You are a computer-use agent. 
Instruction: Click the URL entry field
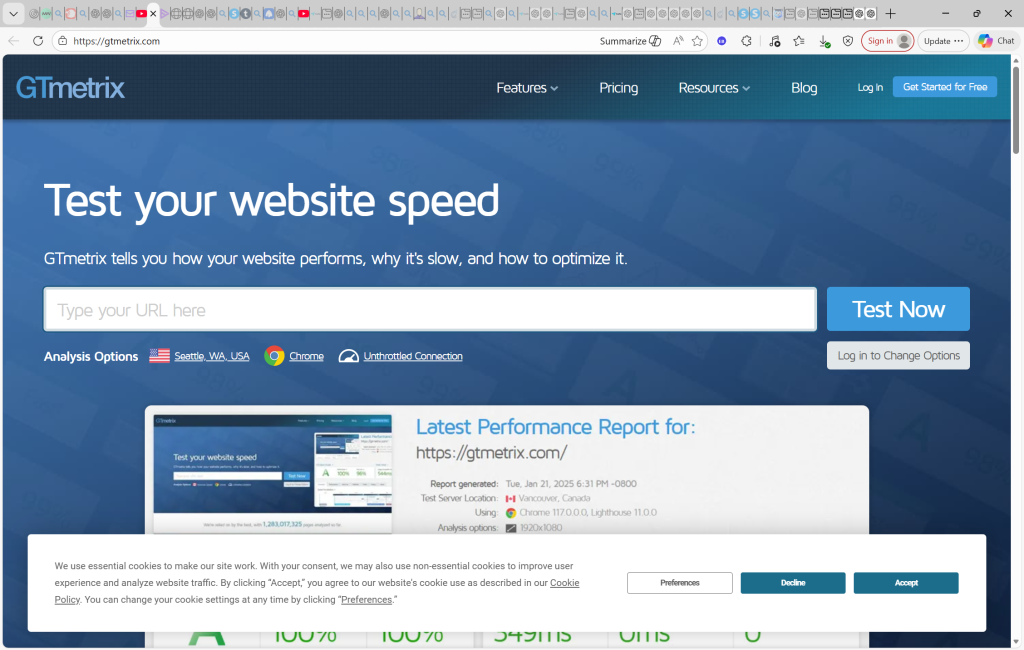click(x=430, y=308)
